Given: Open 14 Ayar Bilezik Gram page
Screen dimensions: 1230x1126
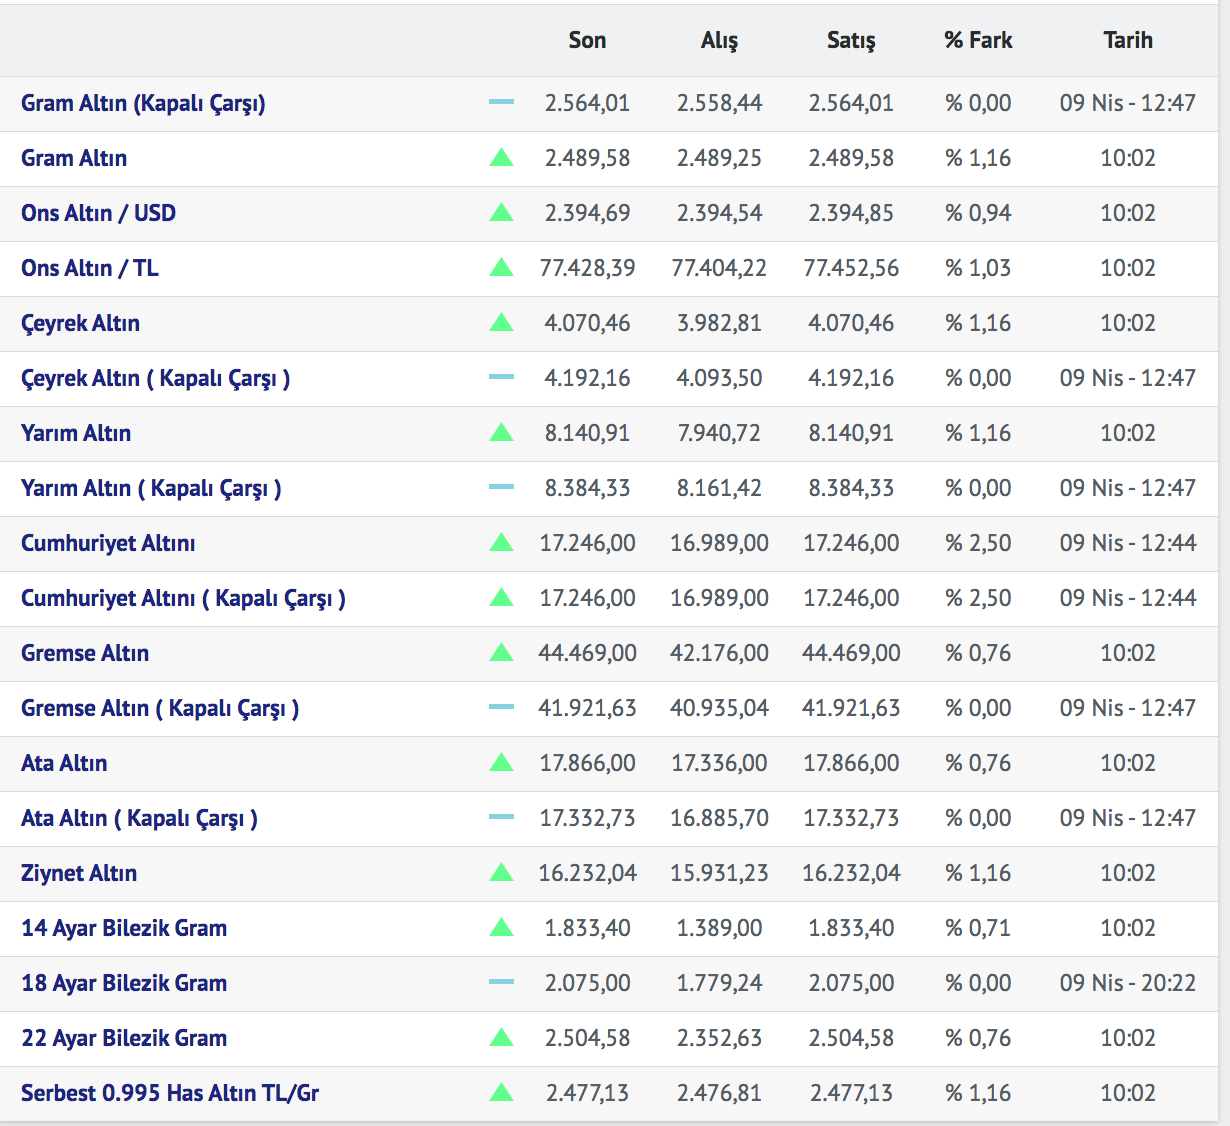Looking at the screenshot, I should point(124,928).
